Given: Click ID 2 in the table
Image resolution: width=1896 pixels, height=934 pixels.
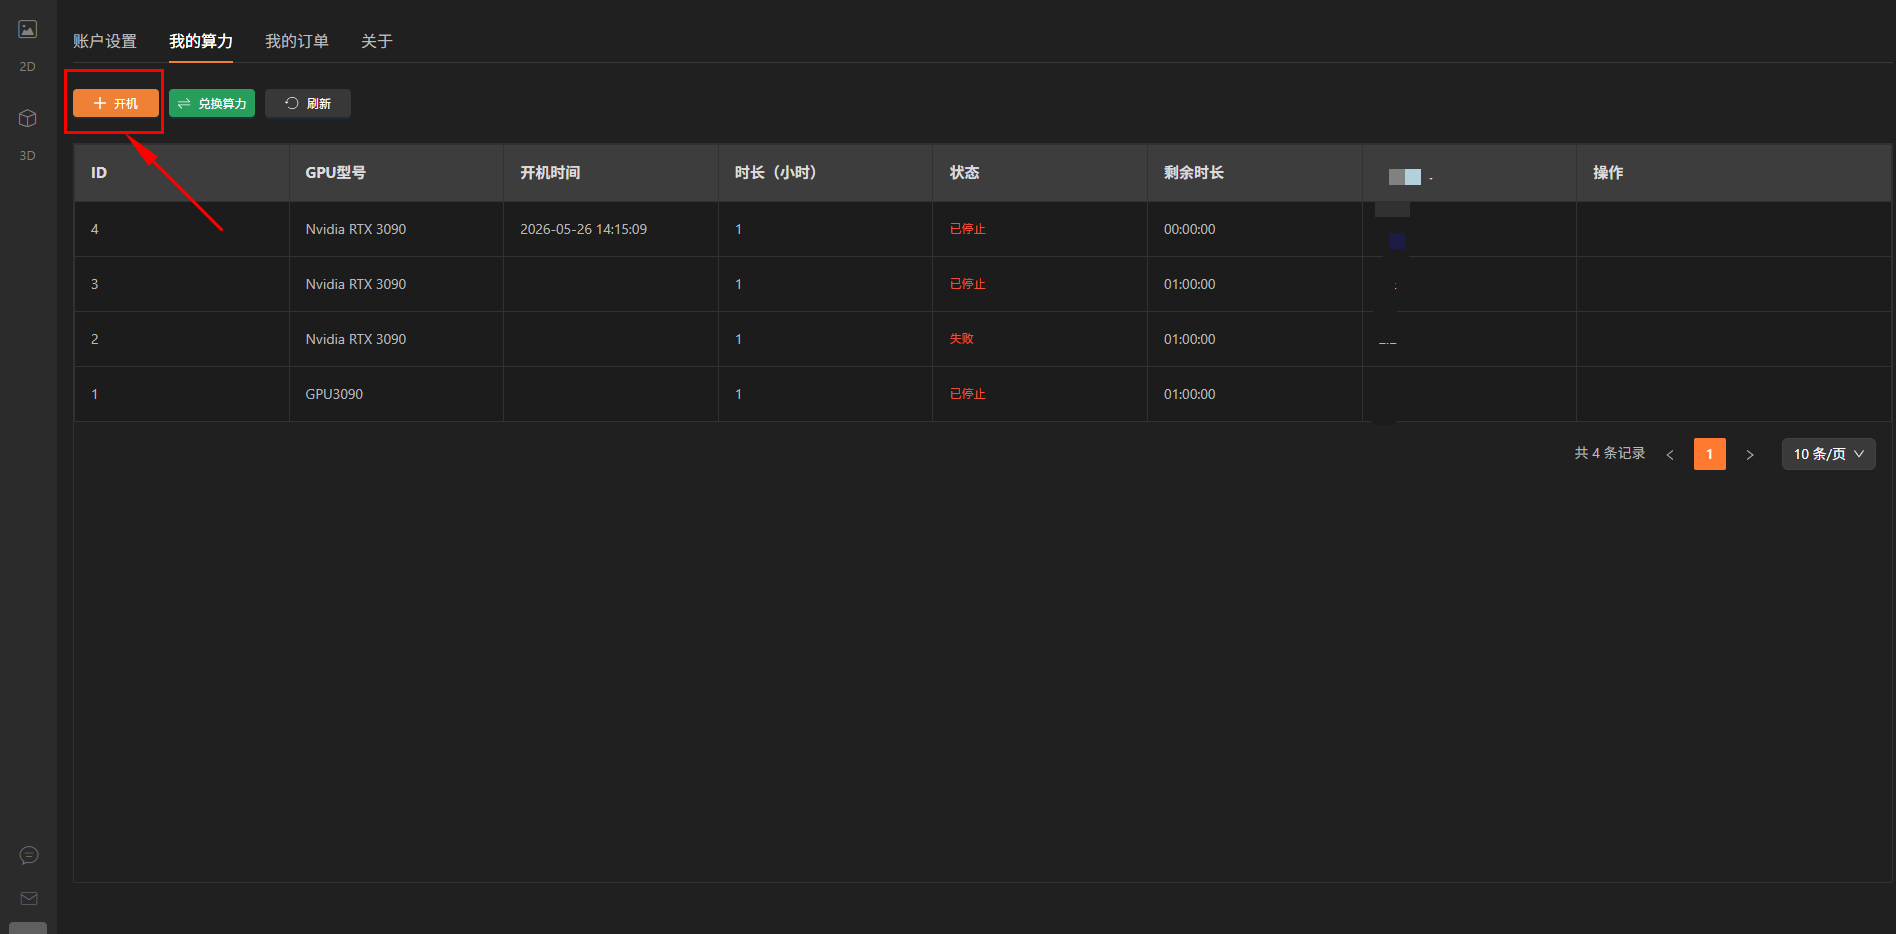Looking at the screenshot, I should tap(95, 339).
